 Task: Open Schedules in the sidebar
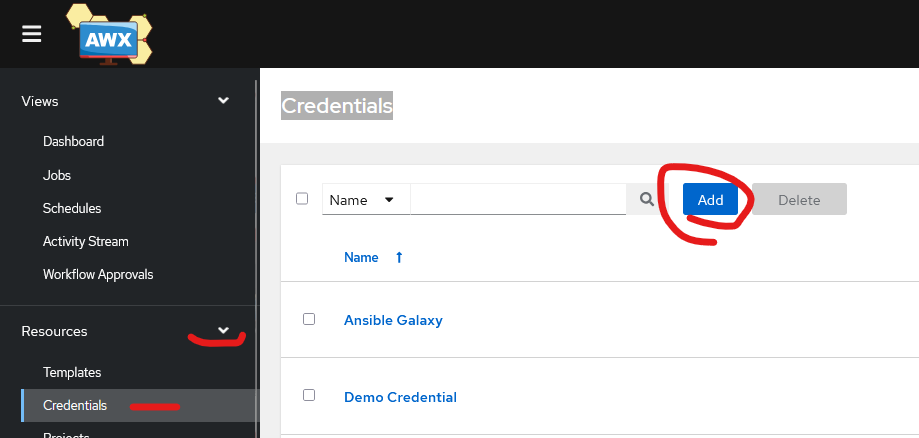click(x=72, y=208)
